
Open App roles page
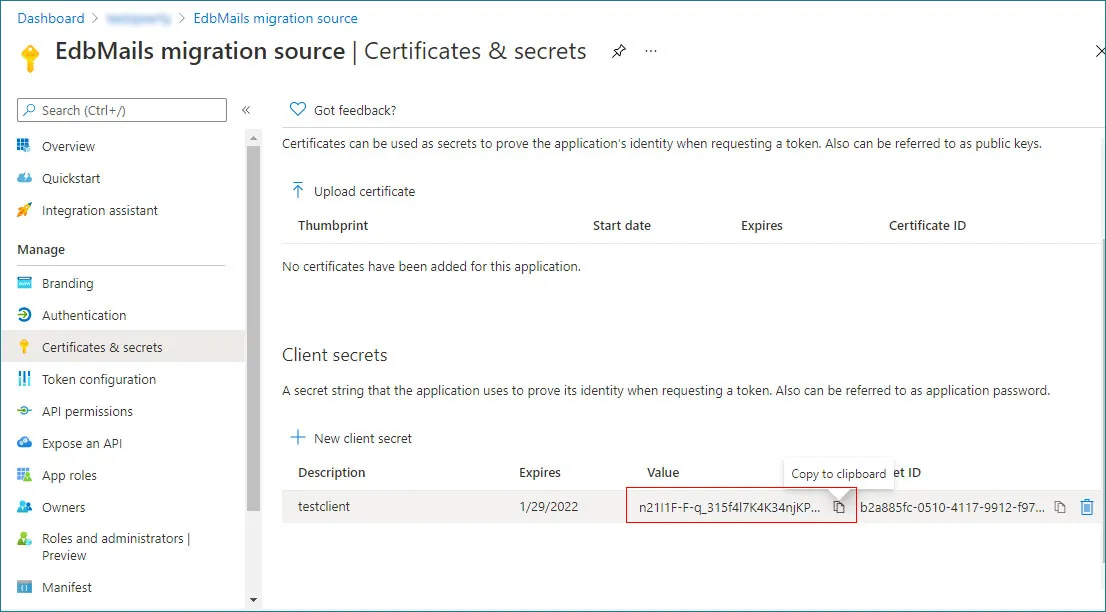pos(69,475)
